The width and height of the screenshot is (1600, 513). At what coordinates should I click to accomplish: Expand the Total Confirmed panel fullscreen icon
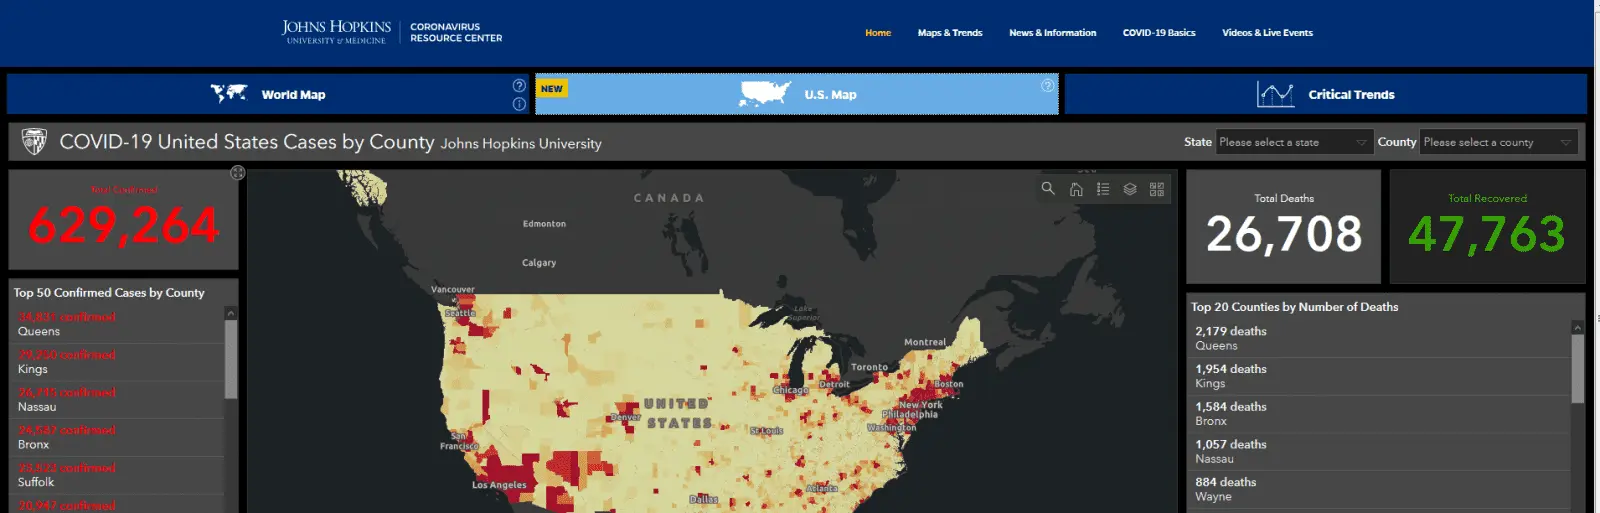tap(237, 173)
